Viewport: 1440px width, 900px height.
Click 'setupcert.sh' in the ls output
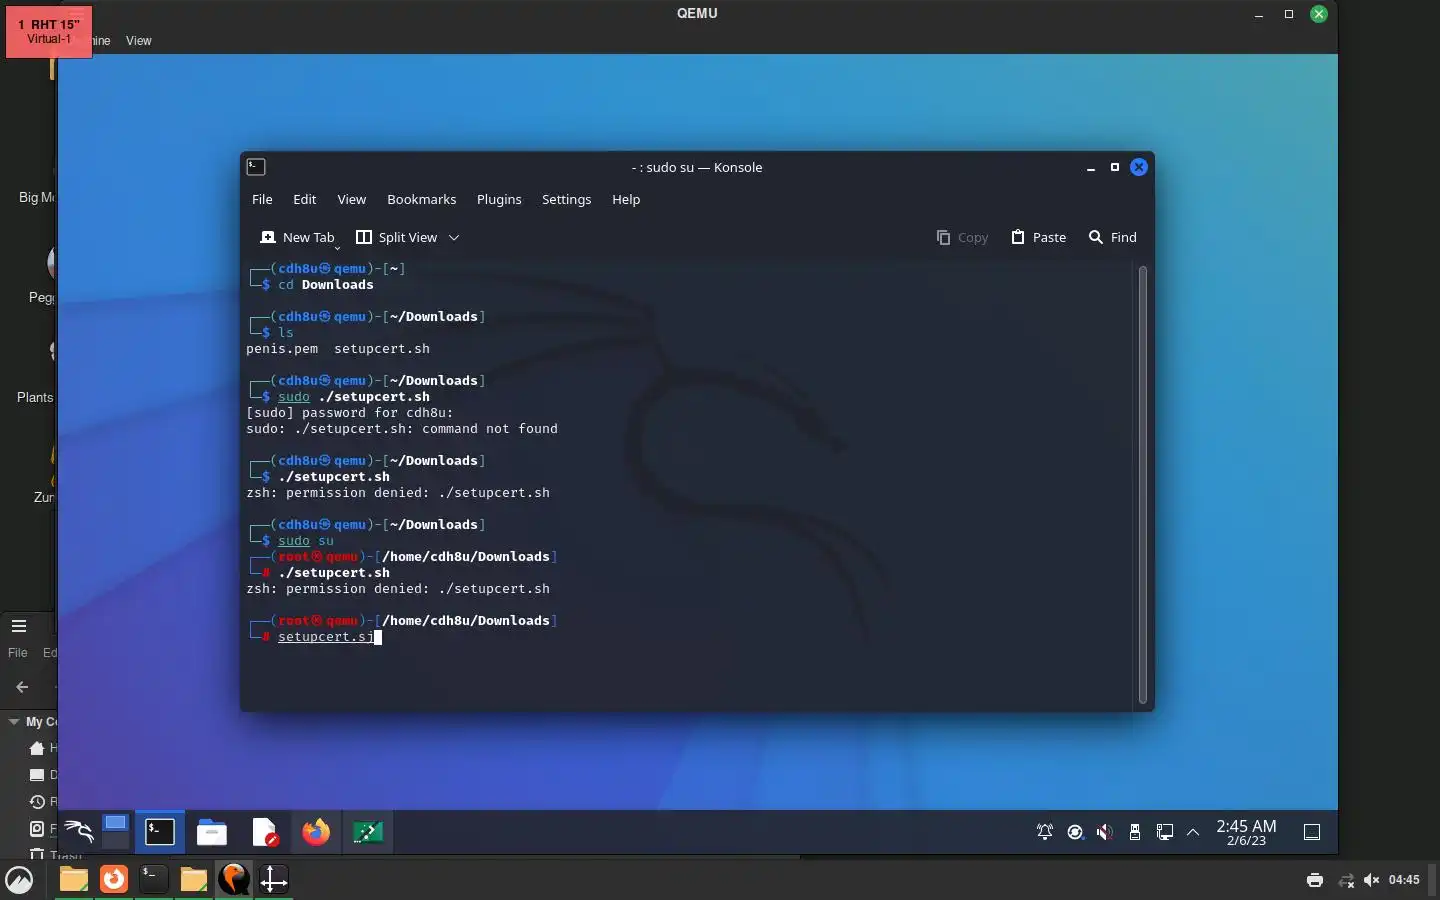pos(382,349)
